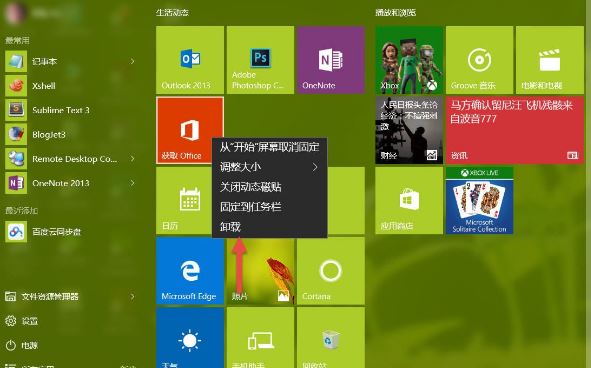Open the Xbox tile
The image size is (591, 368).
point(409,60)
